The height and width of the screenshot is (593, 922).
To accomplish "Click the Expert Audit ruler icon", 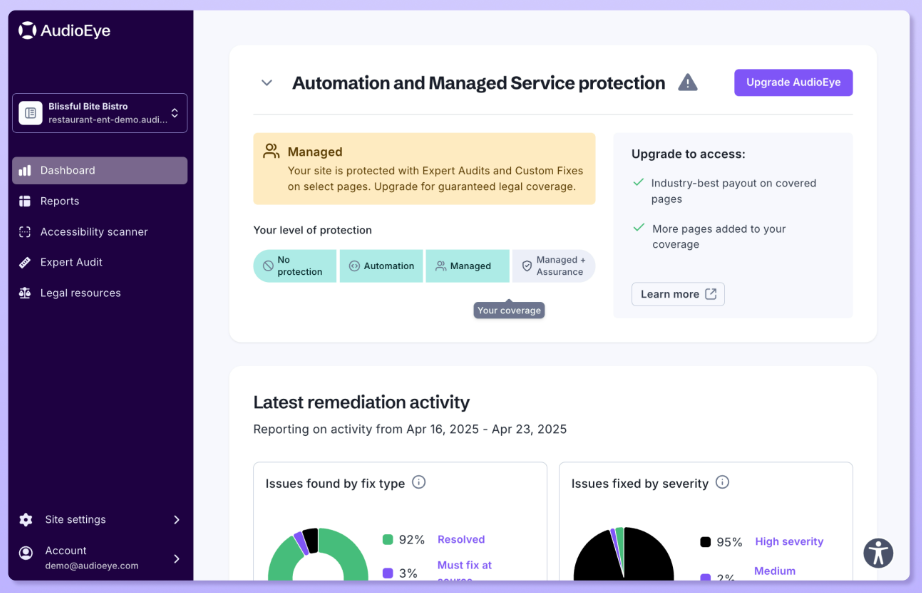I will coord(25,262).
